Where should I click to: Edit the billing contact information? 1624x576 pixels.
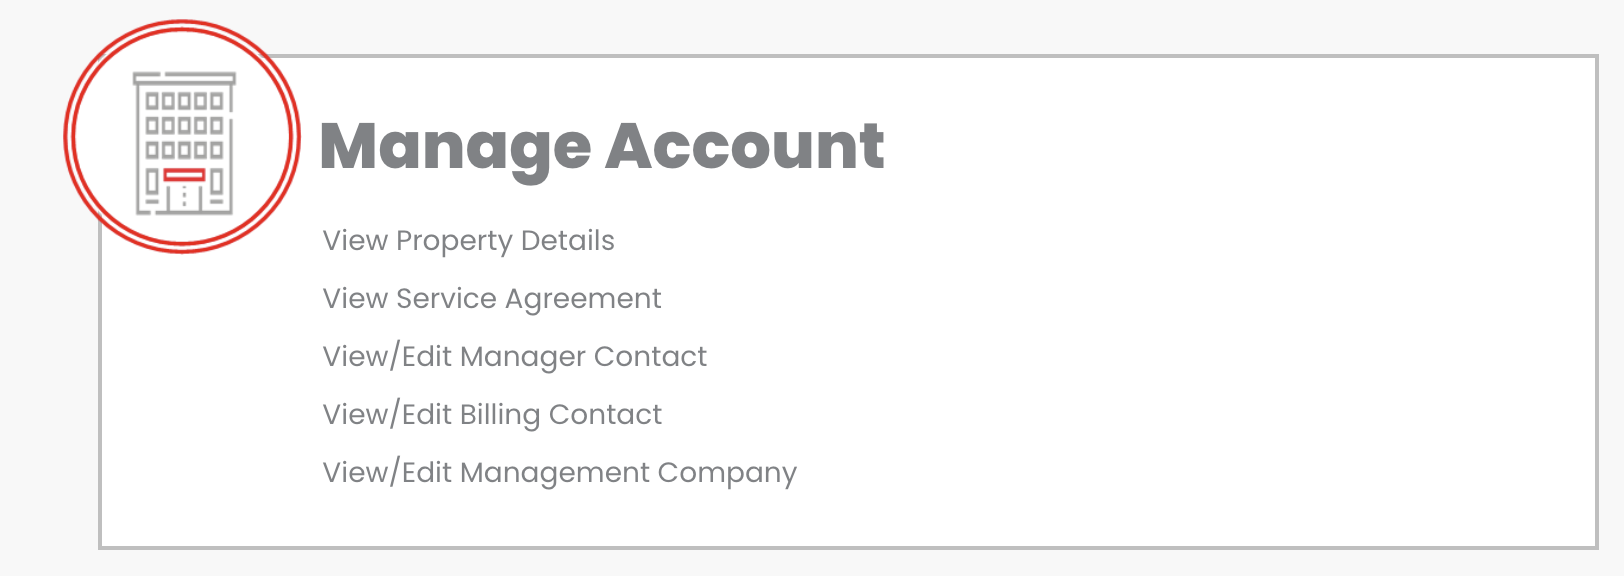pos(492,415)
